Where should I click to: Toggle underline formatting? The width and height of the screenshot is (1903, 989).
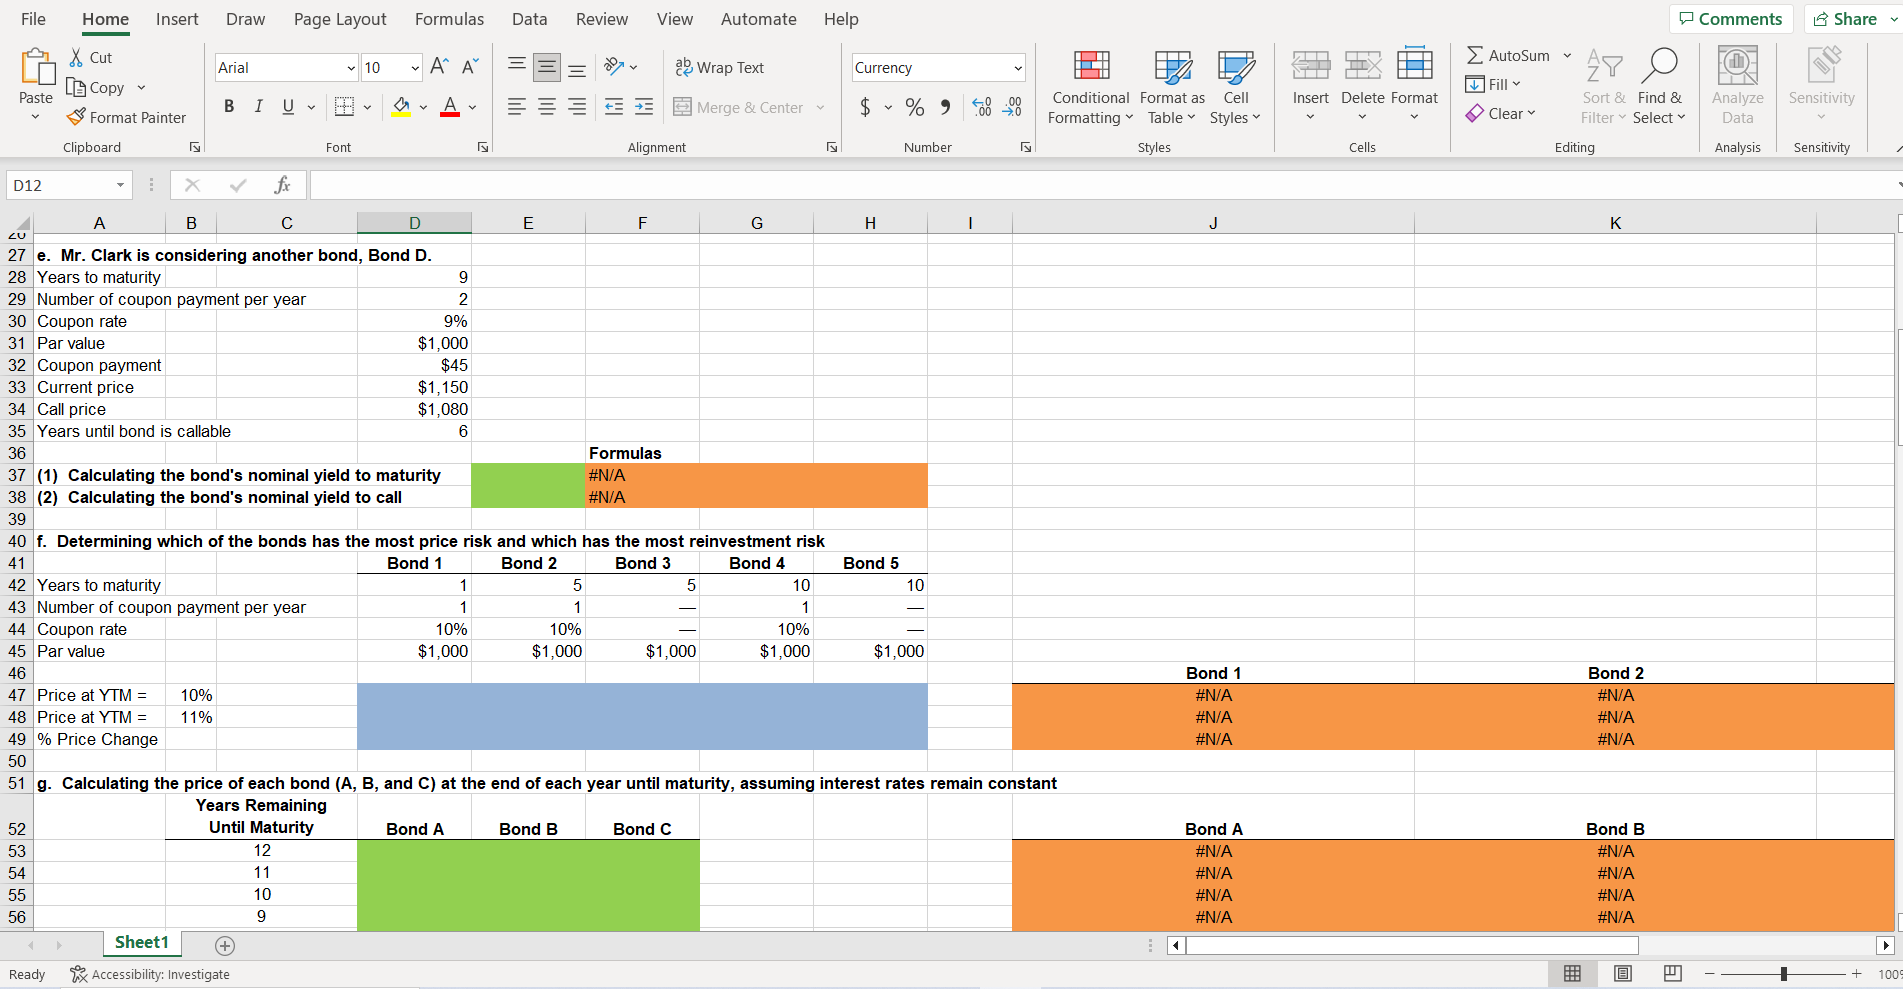[286, 107]
